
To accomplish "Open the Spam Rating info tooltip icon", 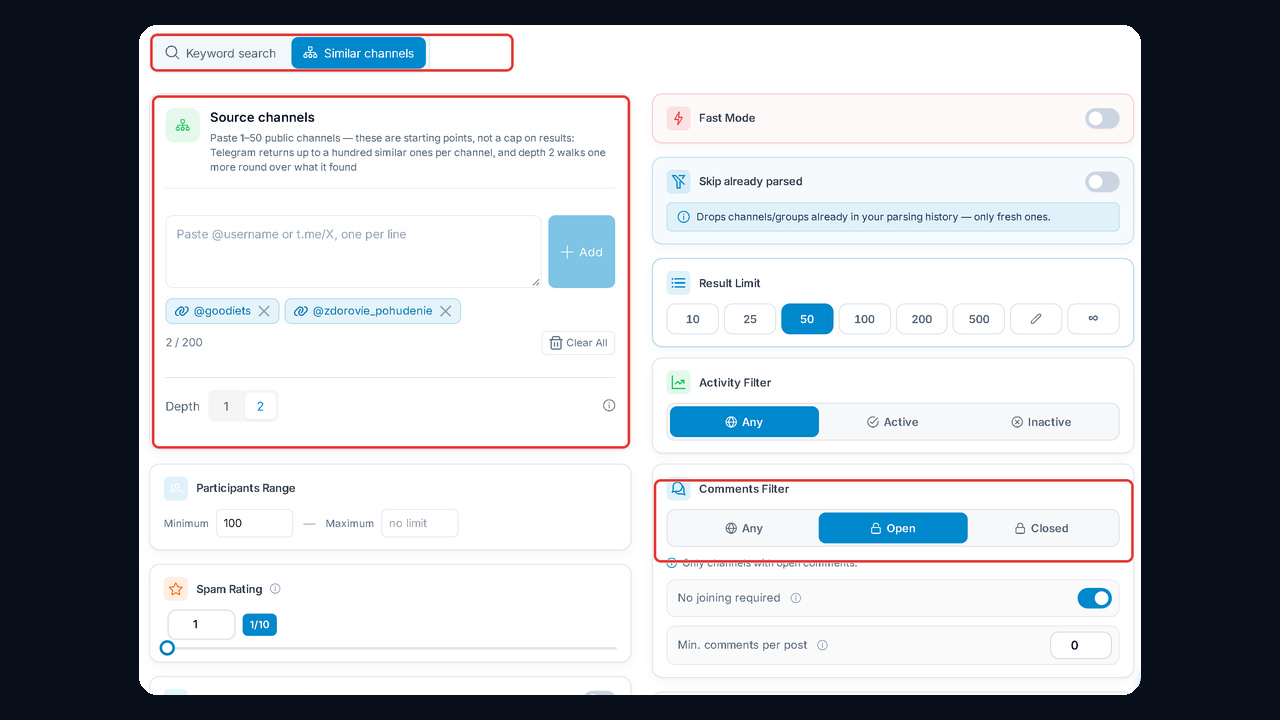I will (275, 589).
